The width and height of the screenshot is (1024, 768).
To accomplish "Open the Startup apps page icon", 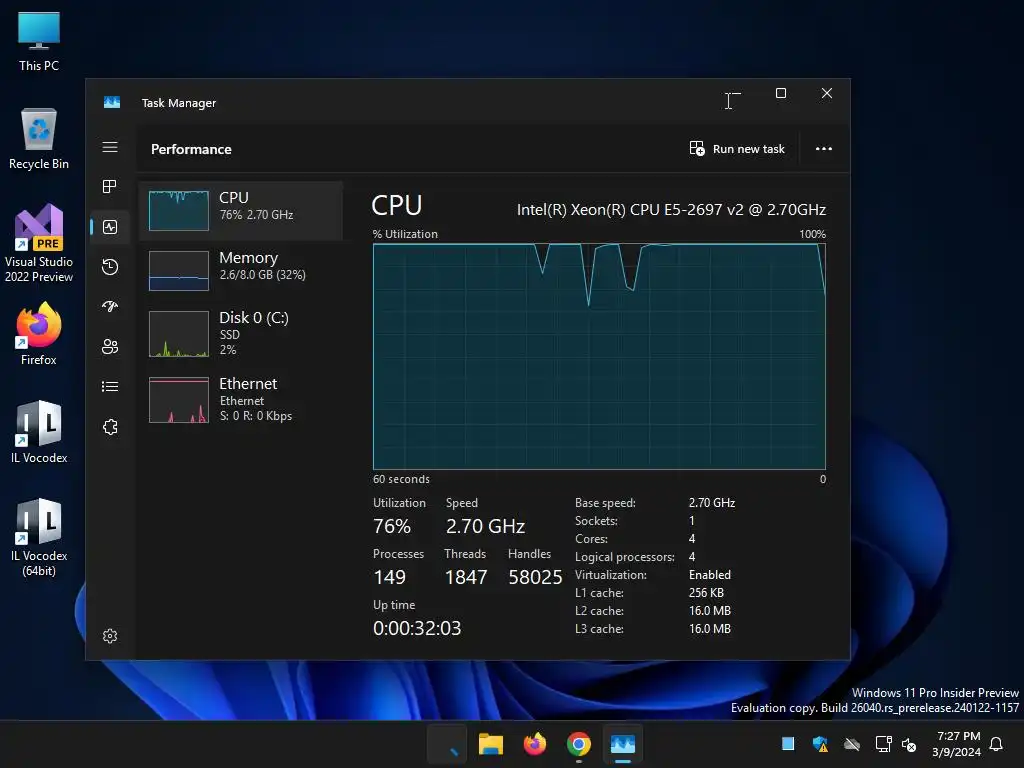I will pyautogui.click(x=110, y=306).
